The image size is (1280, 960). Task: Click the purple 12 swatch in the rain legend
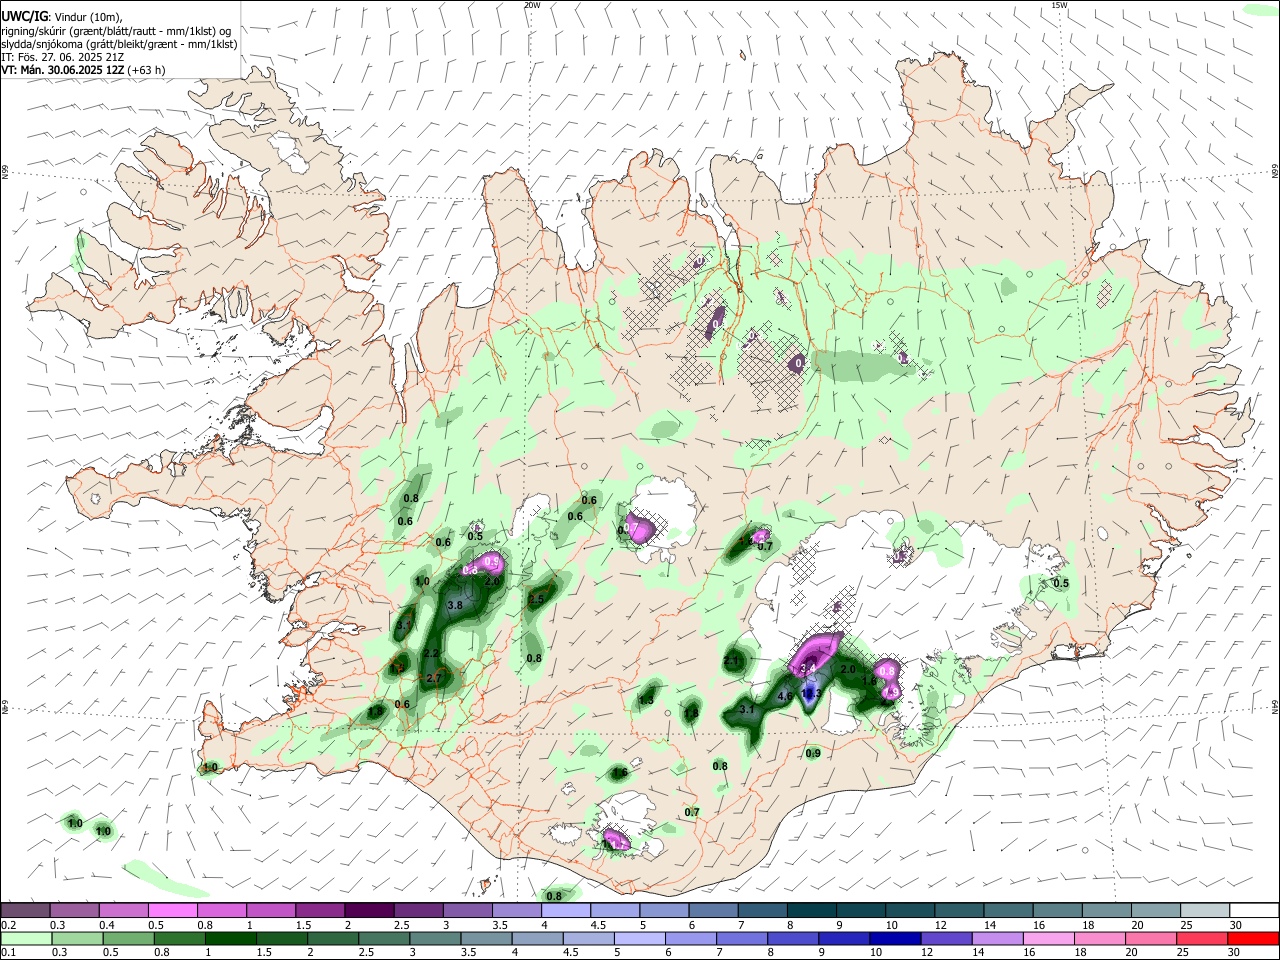pyautogui.click(x=947, y=938)
